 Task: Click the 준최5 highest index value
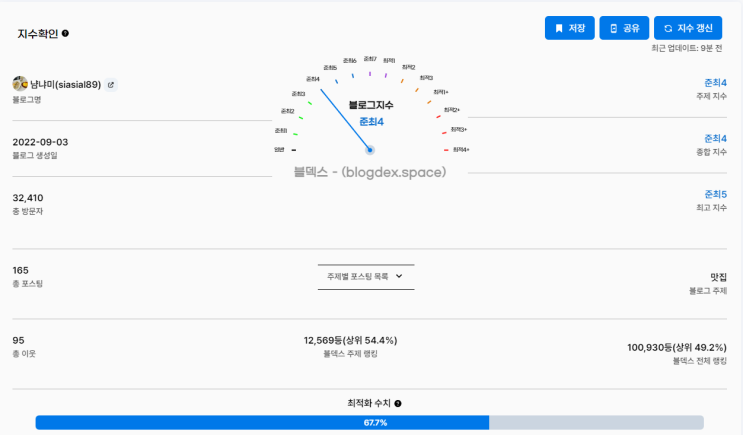coord(716,194)
